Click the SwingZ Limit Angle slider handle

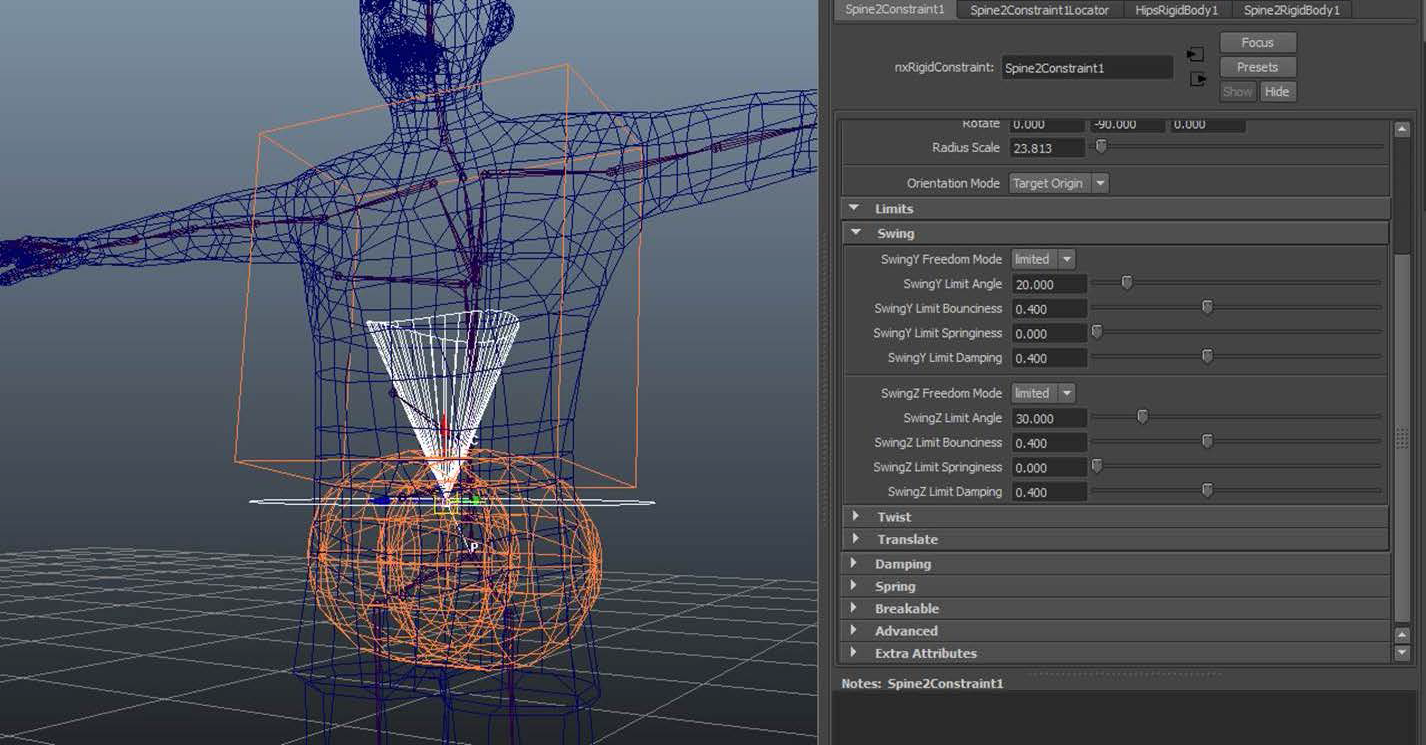click(1142, 417)
